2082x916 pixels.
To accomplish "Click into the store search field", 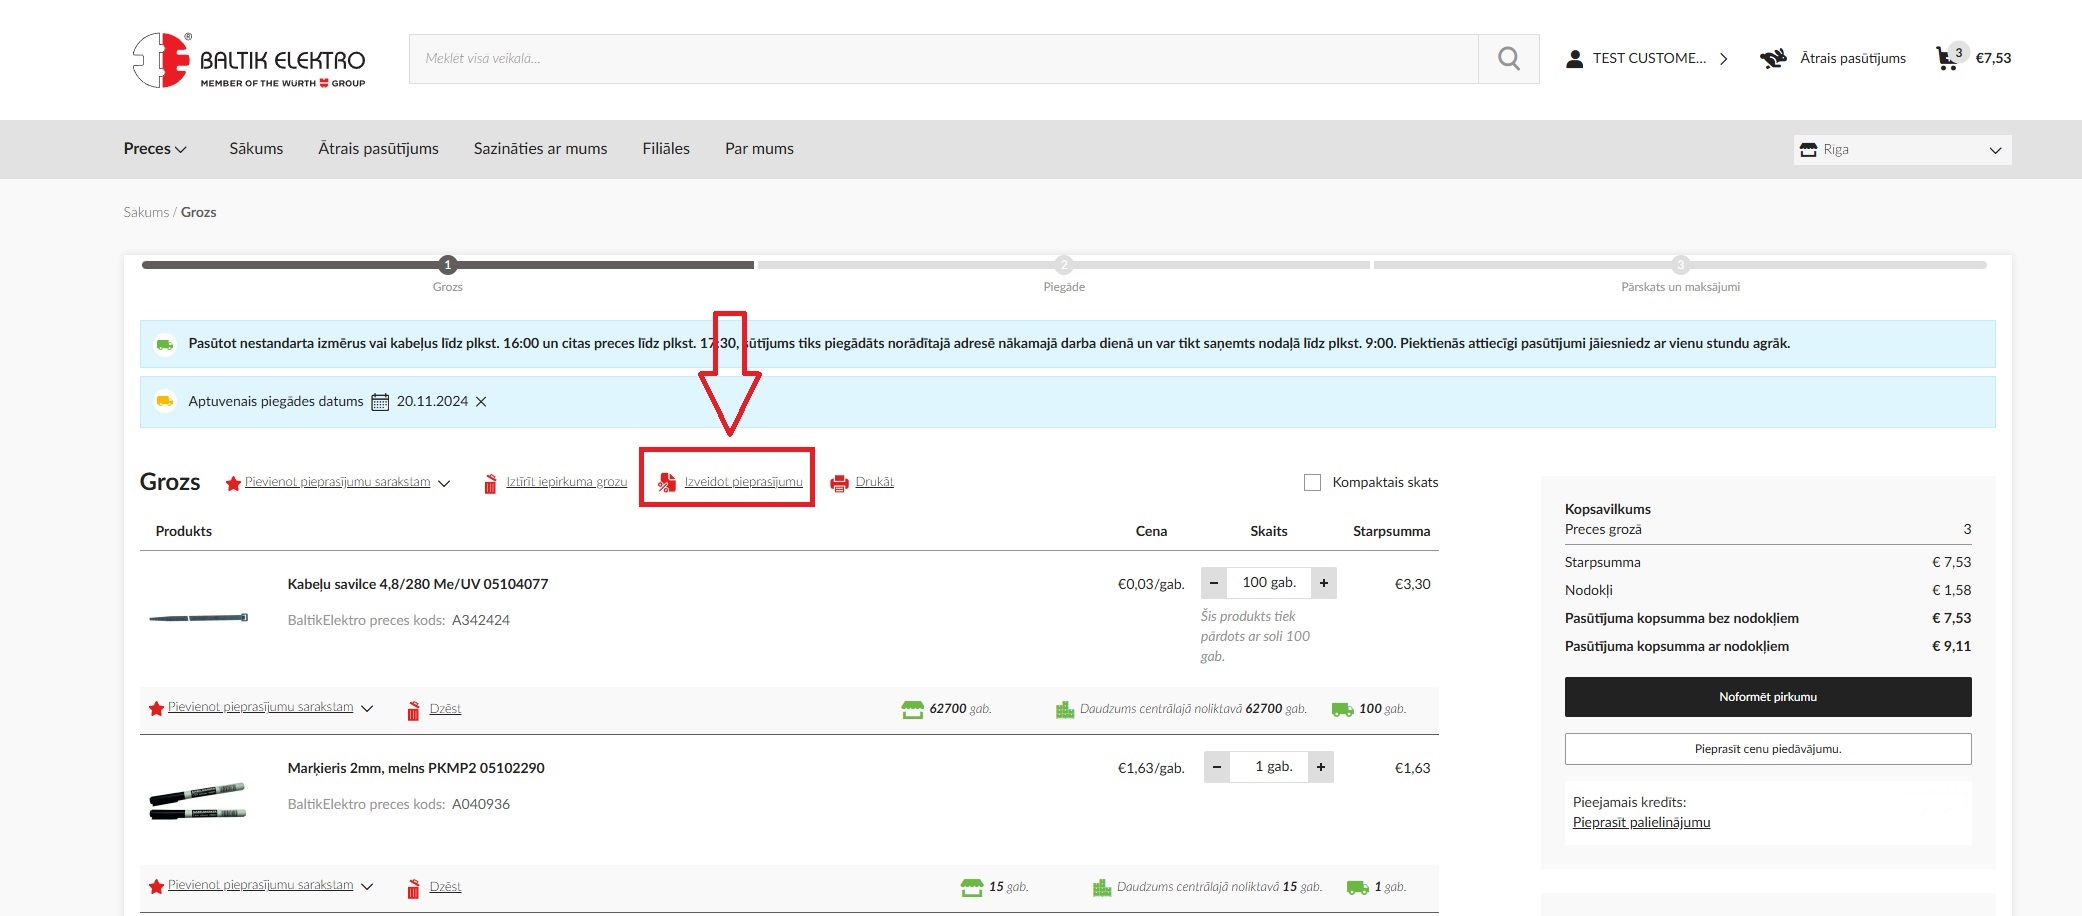I will point(942,59).
